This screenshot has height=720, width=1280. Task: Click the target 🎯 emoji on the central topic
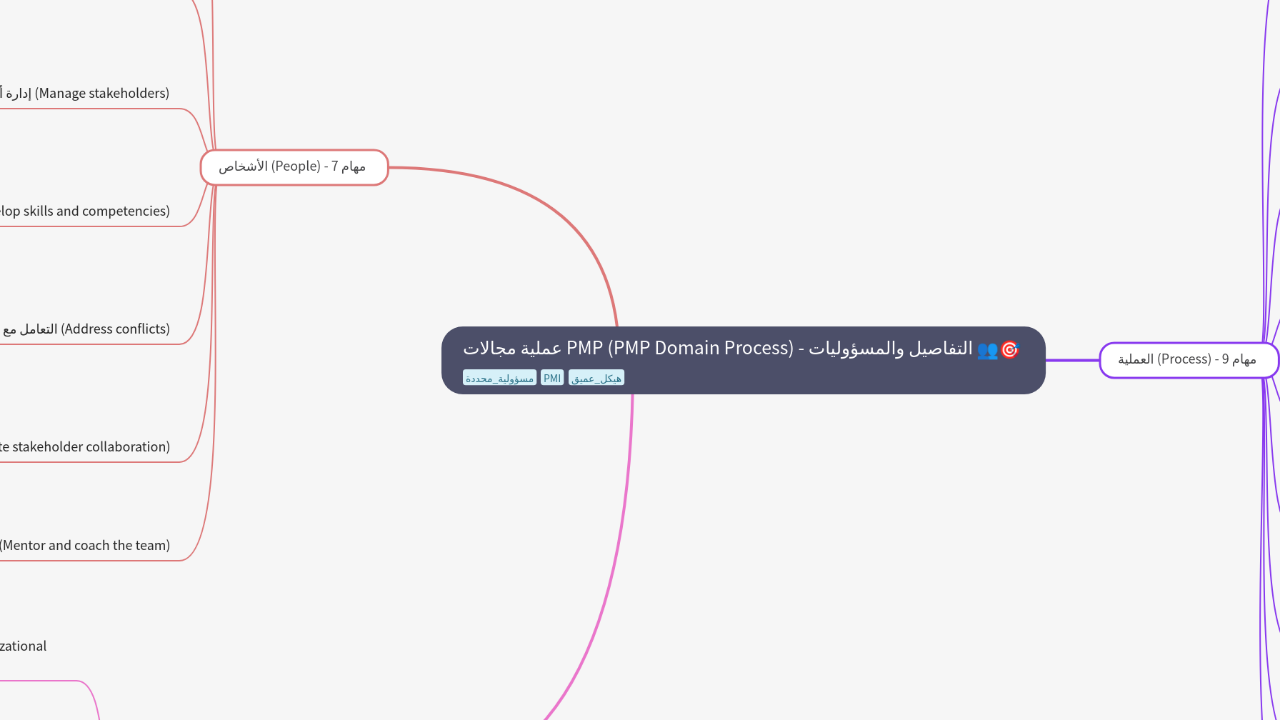tap(1011, 348)
